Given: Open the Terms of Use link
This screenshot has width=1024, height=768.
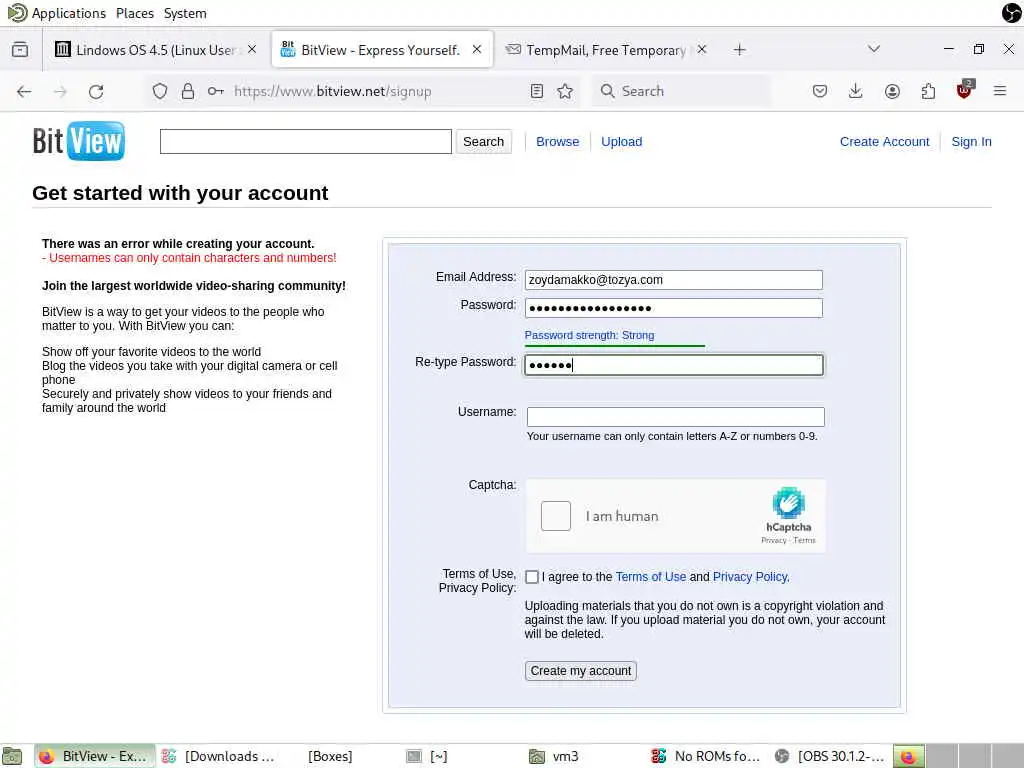Looking at the screenshot, I should [x=651, y=577].
